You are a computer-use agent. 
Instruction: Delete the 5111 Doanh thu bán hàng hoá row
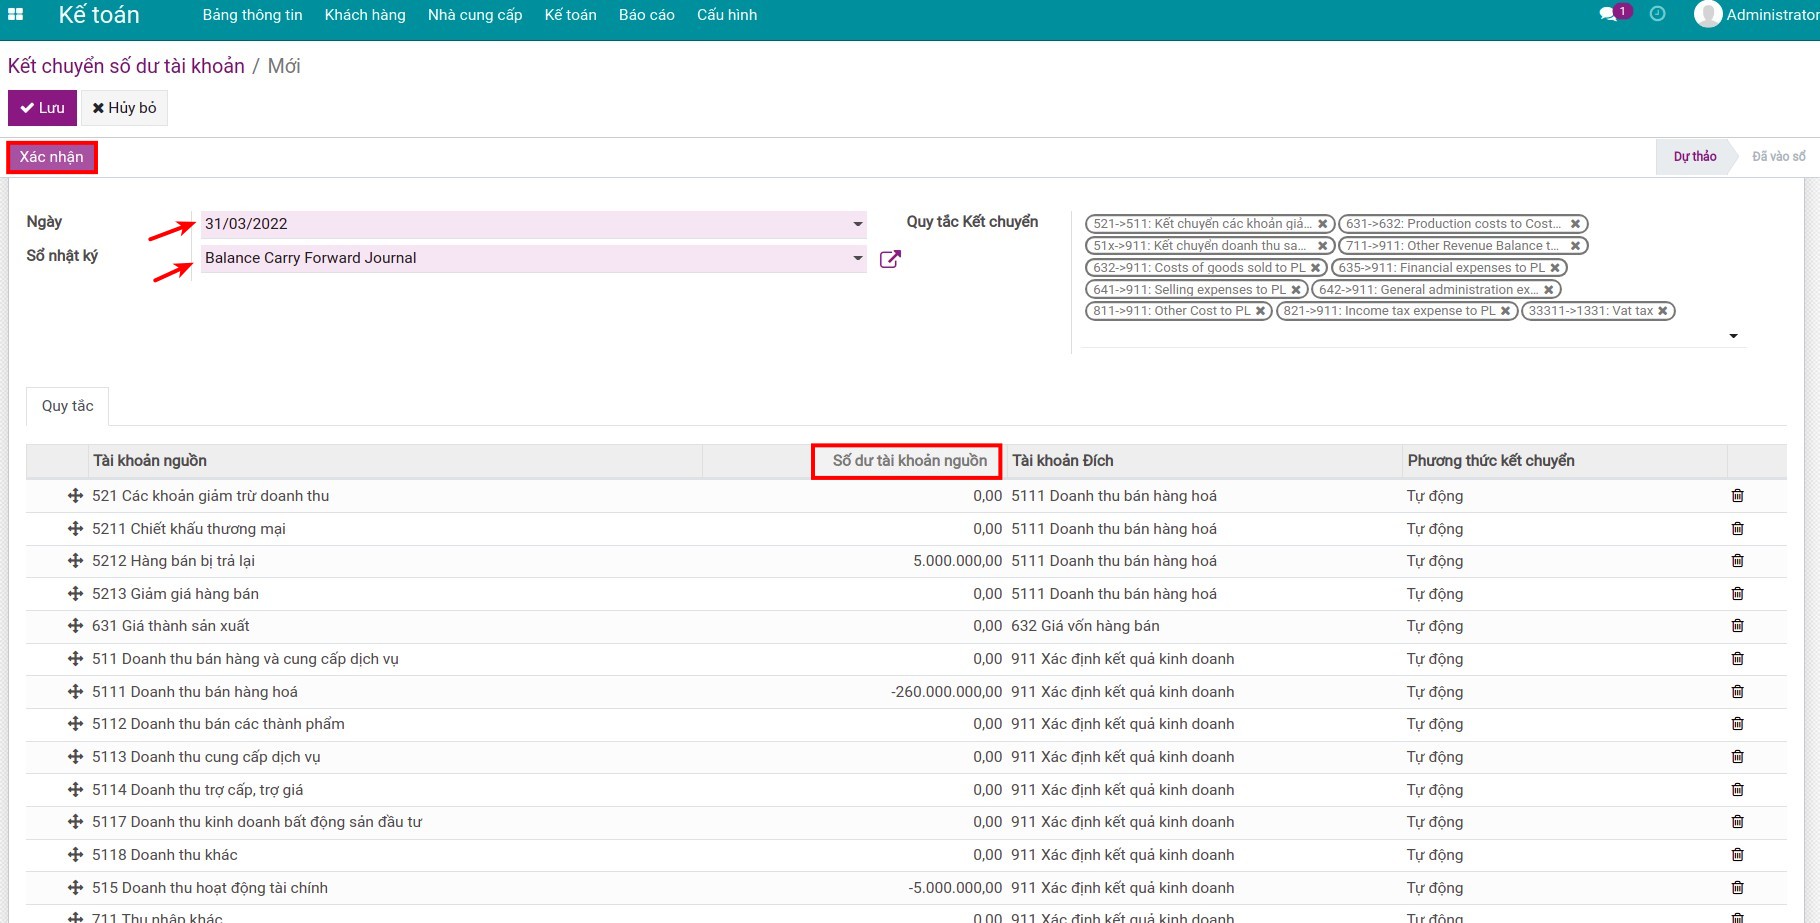[x=1737, y=692]
